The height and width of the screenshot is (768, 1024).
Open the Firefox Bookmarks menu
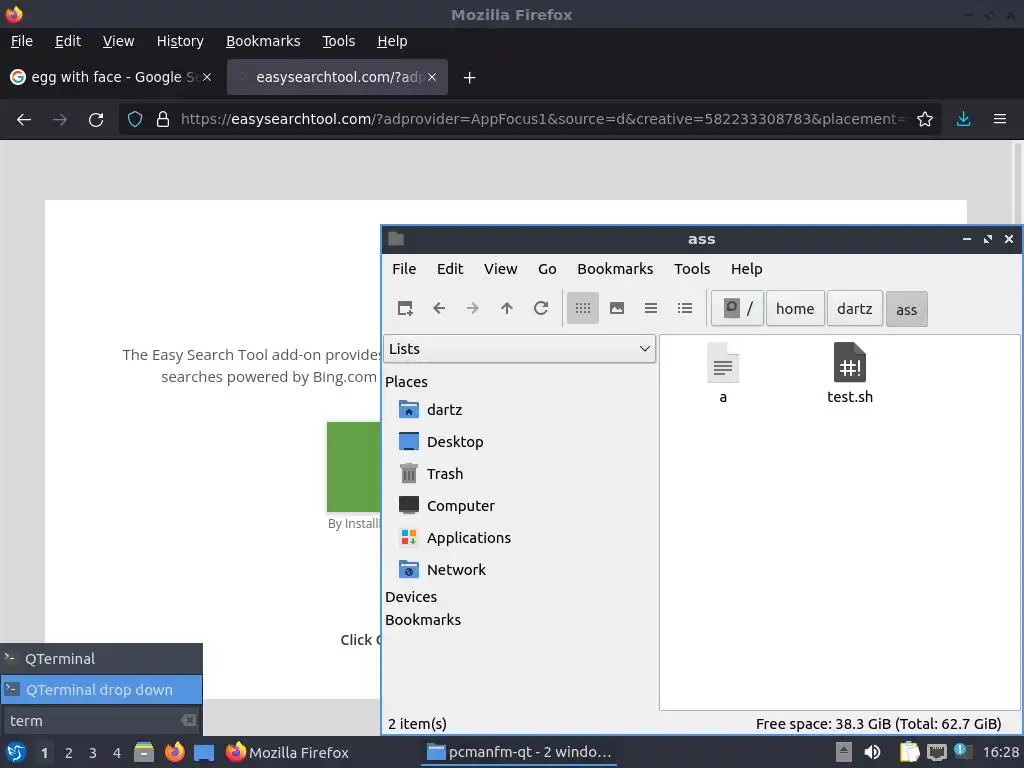pyautogui.click(x=263, y=41)
